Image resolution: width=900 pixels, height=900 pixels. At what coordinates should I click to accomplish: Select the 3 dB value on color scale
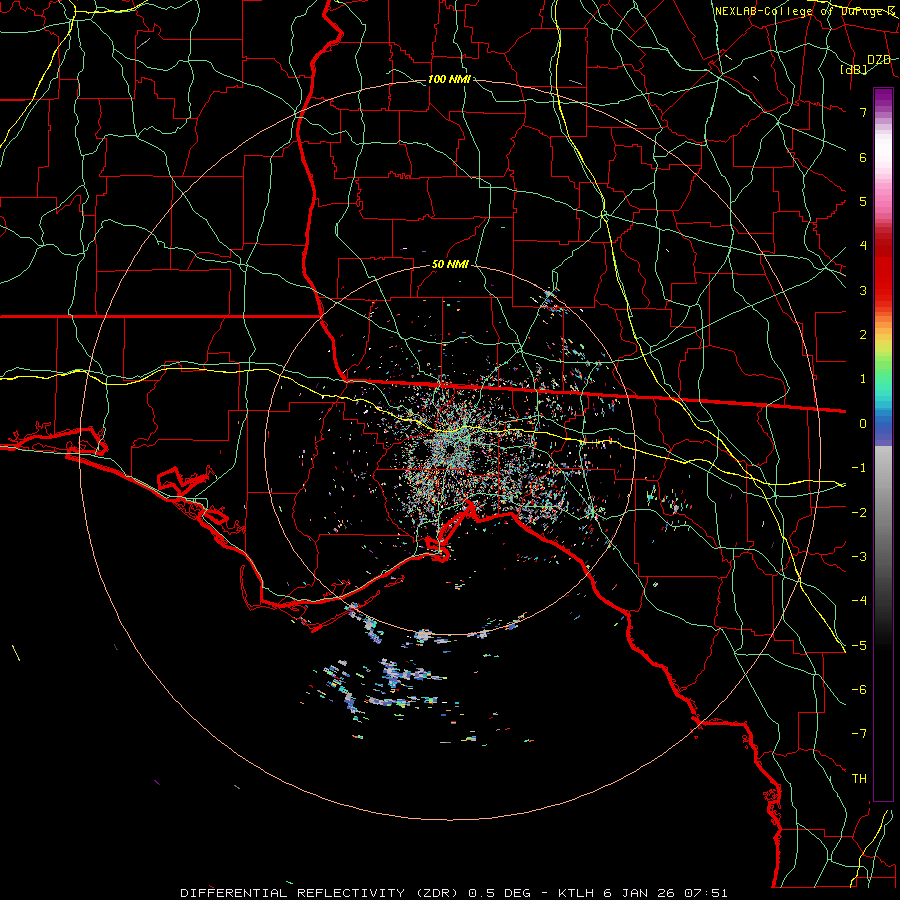click(x=863, y=290)
